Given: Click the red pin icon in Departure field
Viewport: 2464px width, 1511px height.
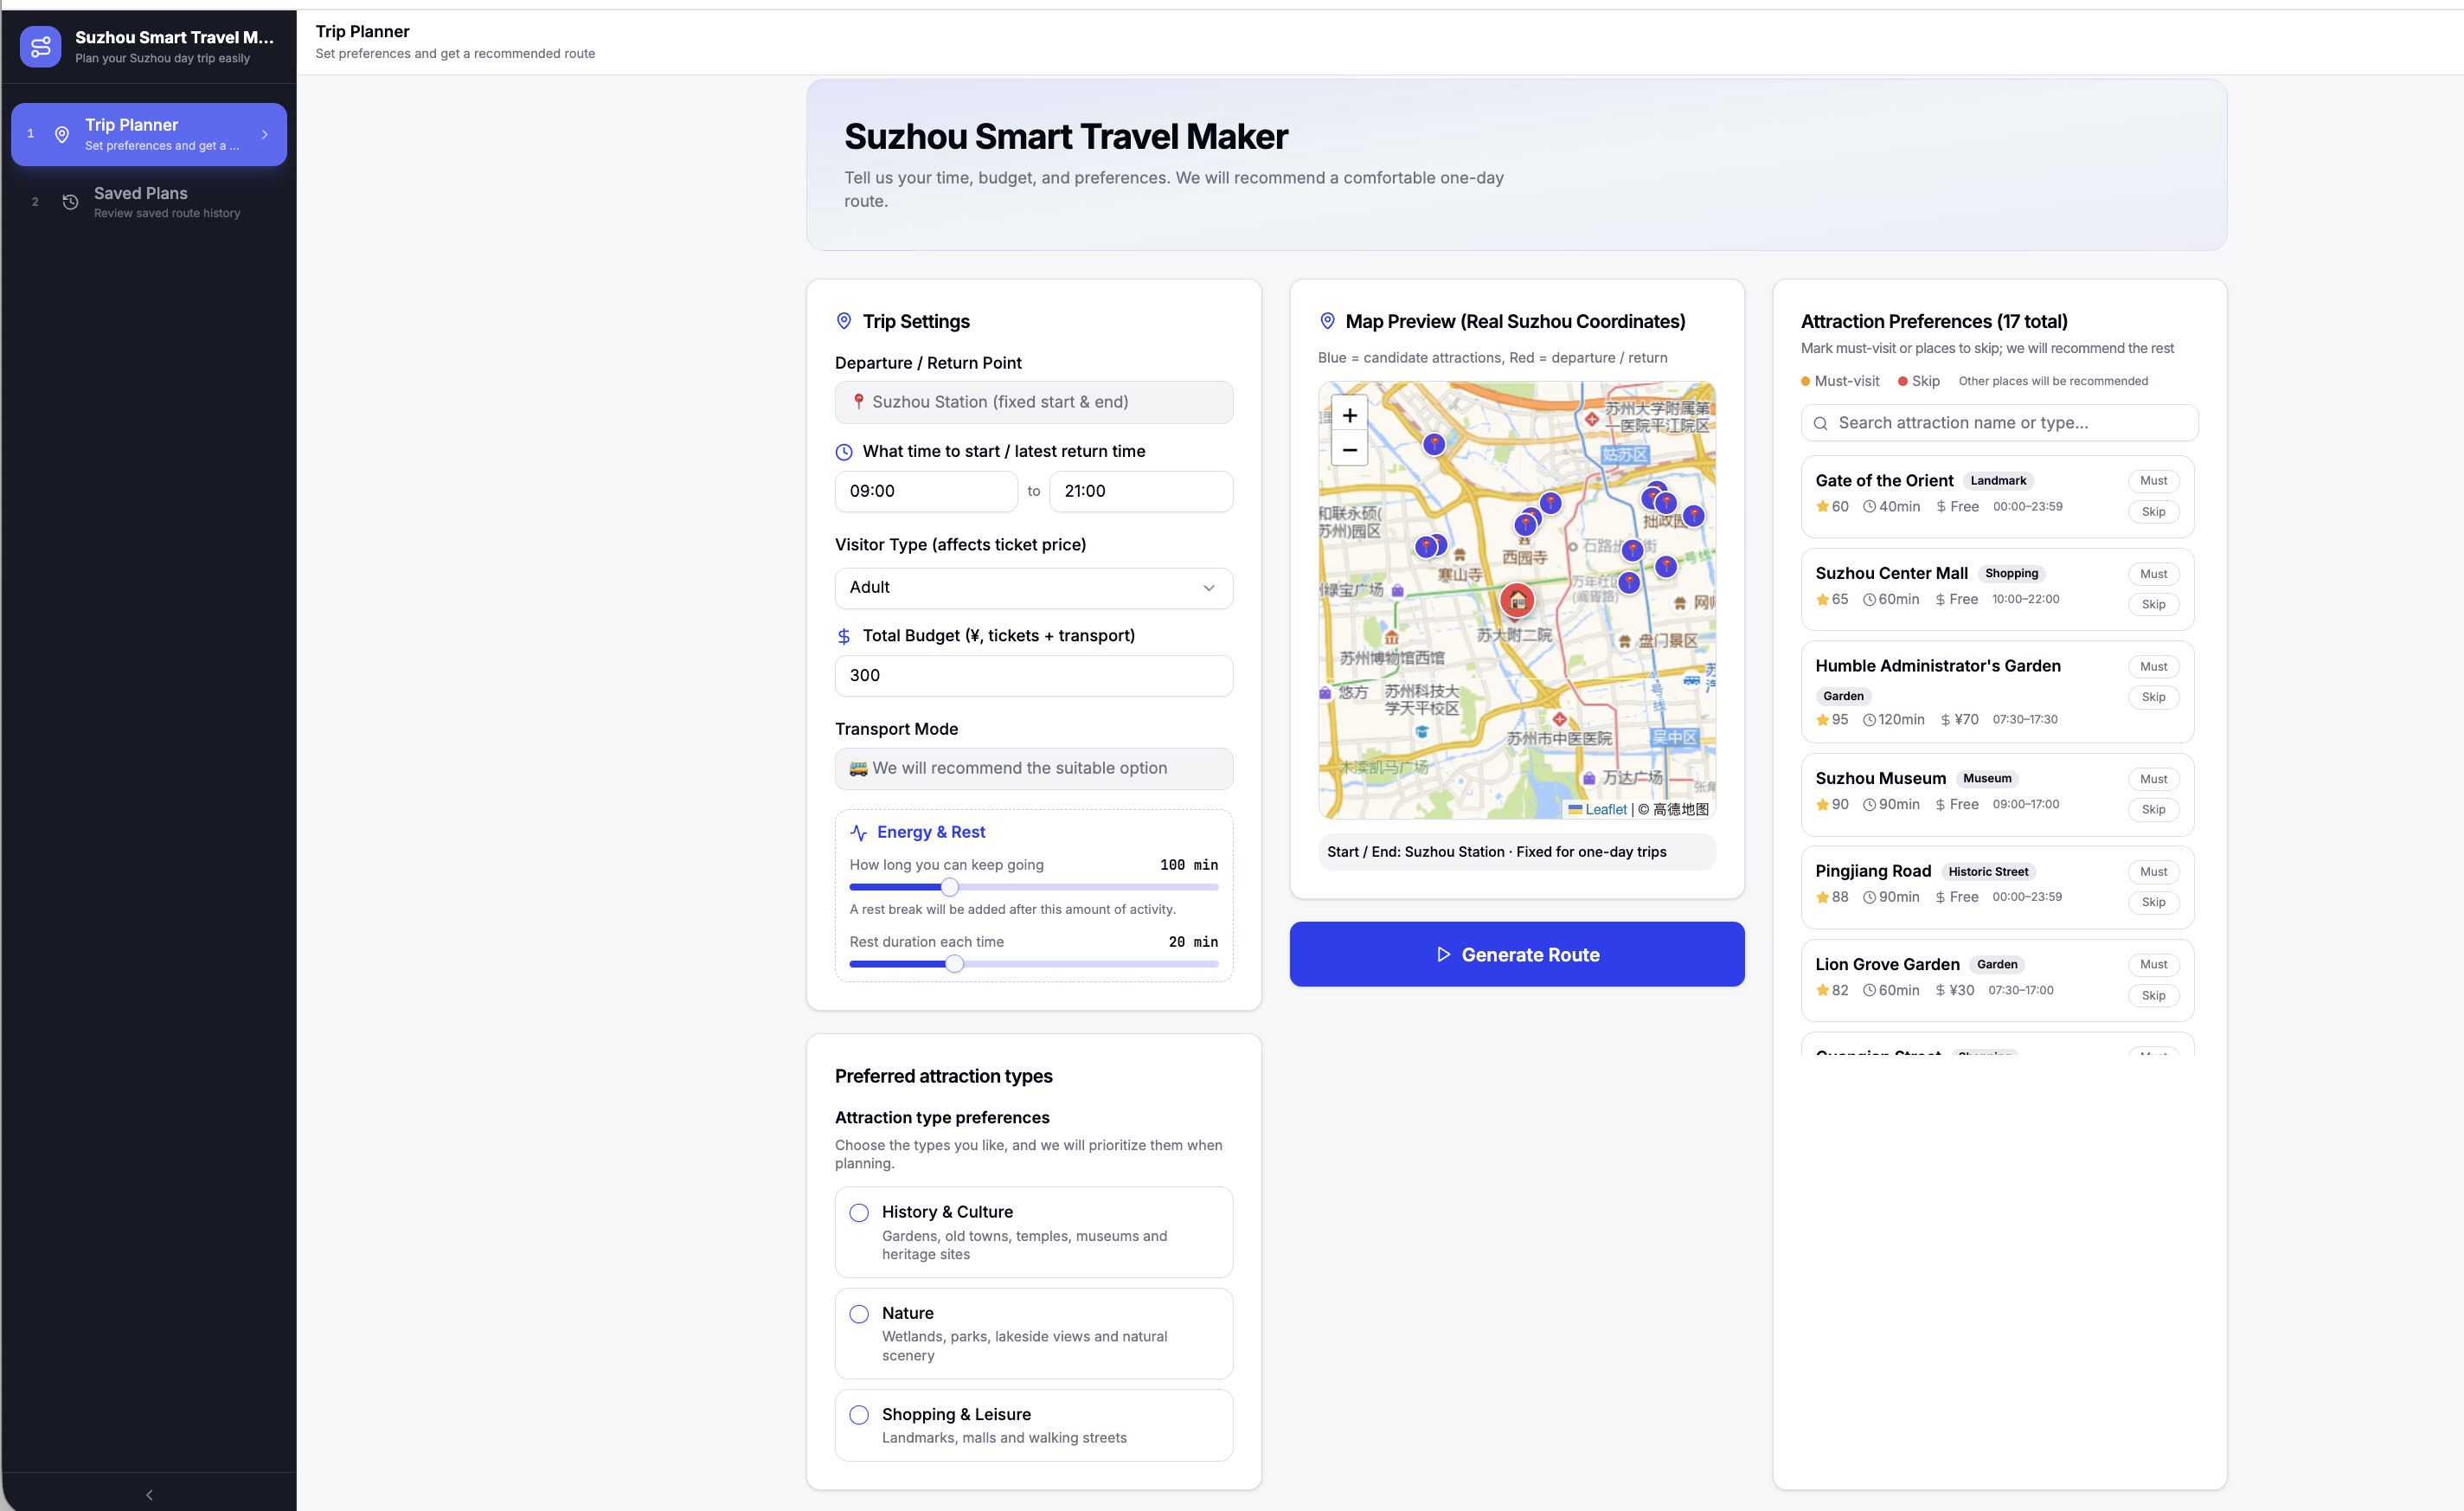Looking at the screenshot, I should [858, 402].
